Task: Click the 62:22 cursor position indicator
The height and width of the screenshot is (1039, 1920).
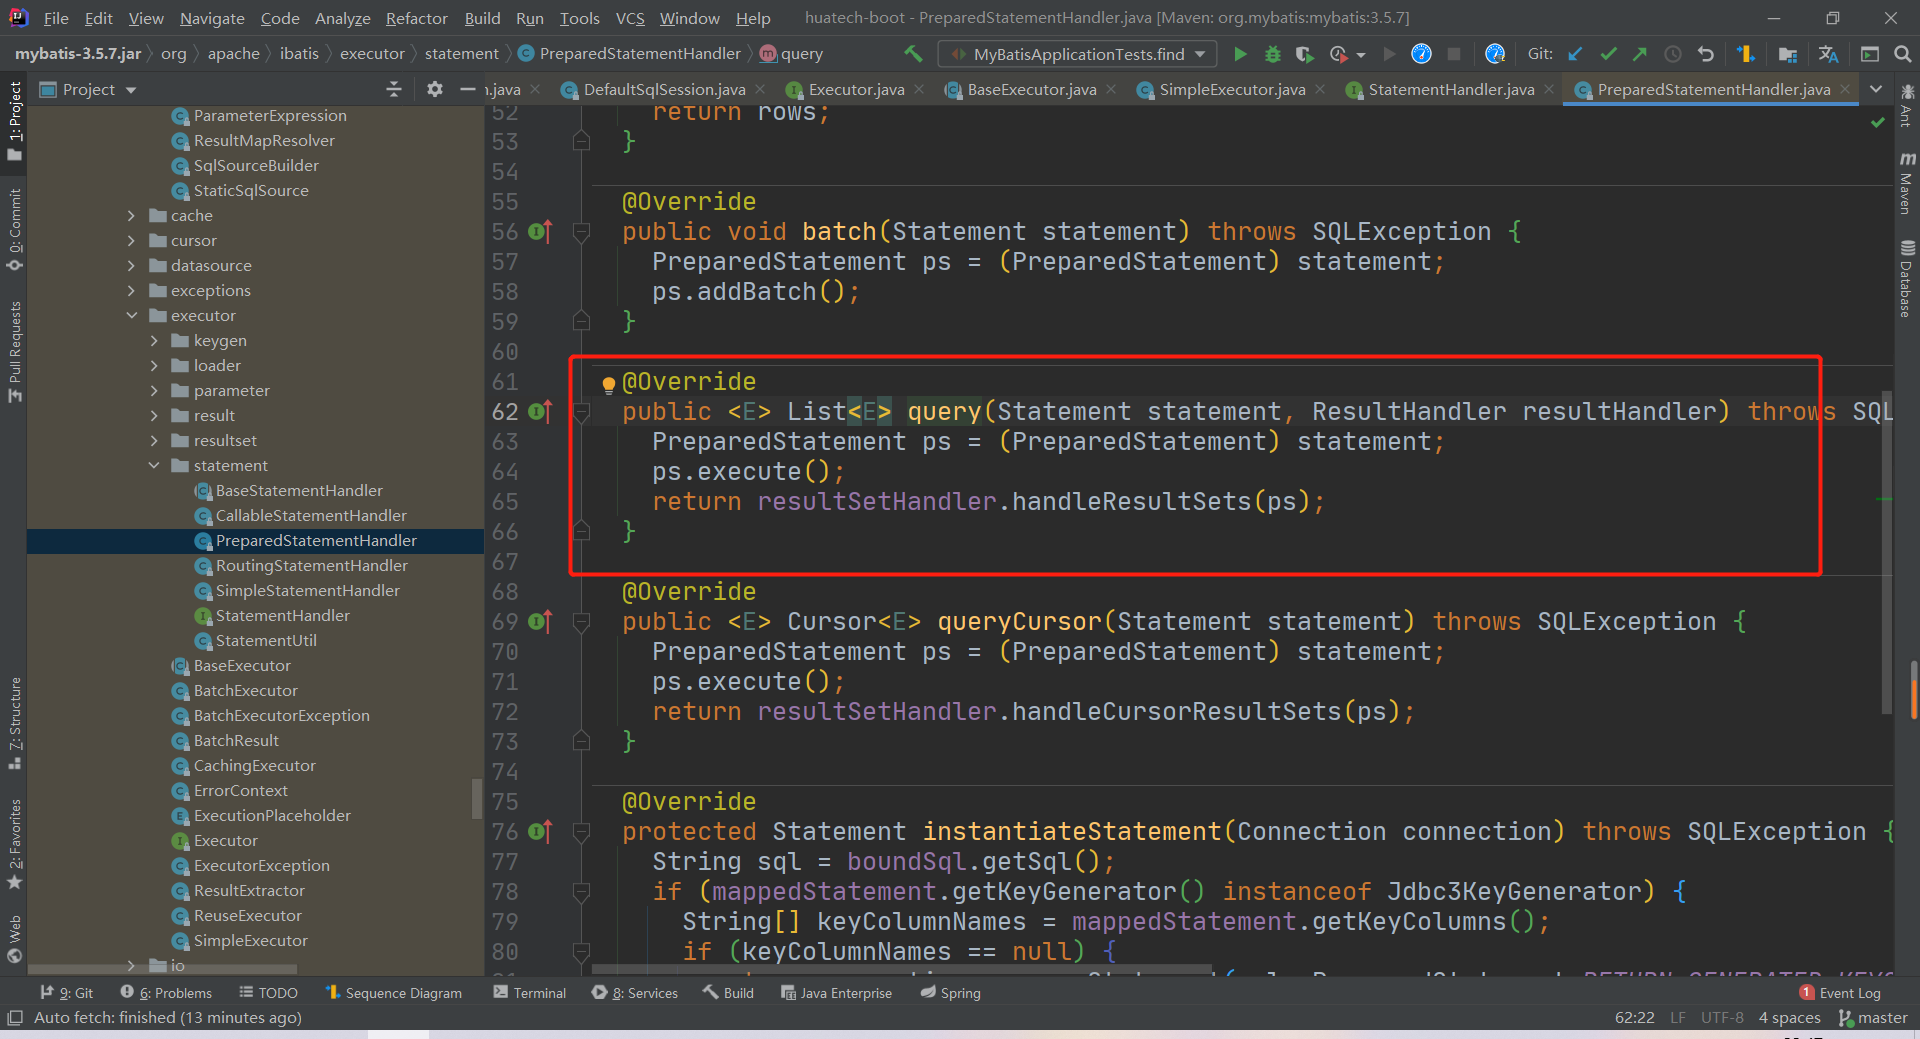Action: (x=1635, y=1018)
